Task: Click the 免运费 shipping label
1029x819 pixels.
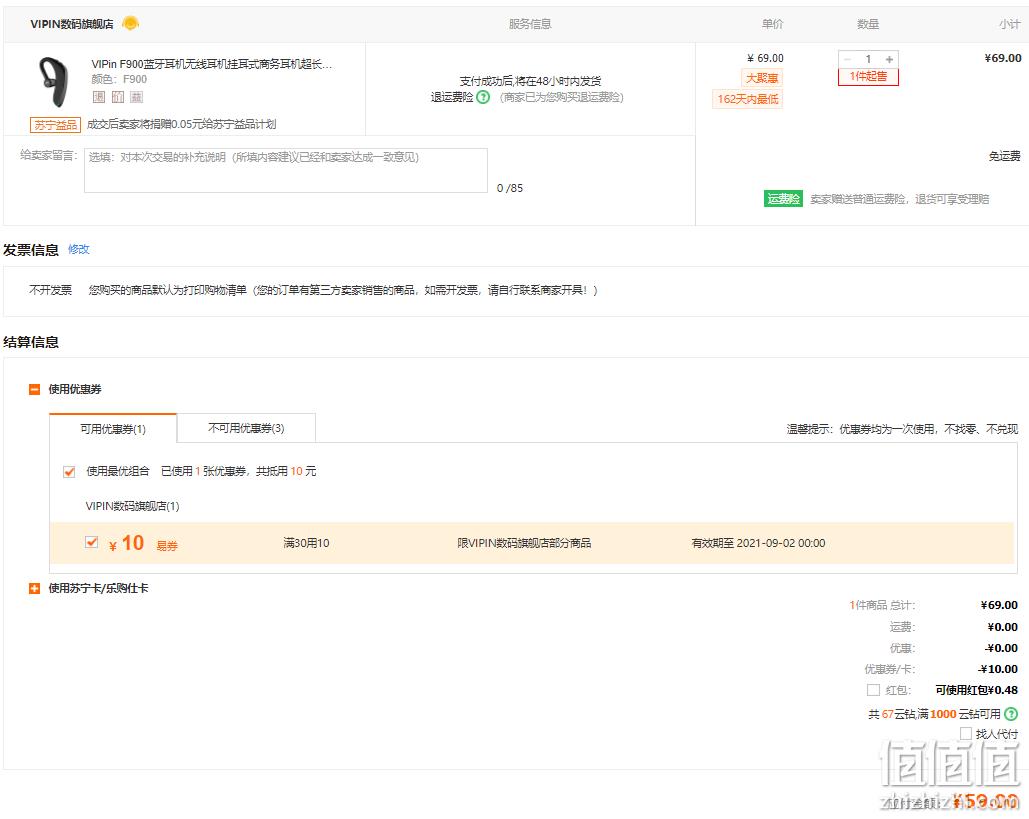Action: coord(1005,156)
